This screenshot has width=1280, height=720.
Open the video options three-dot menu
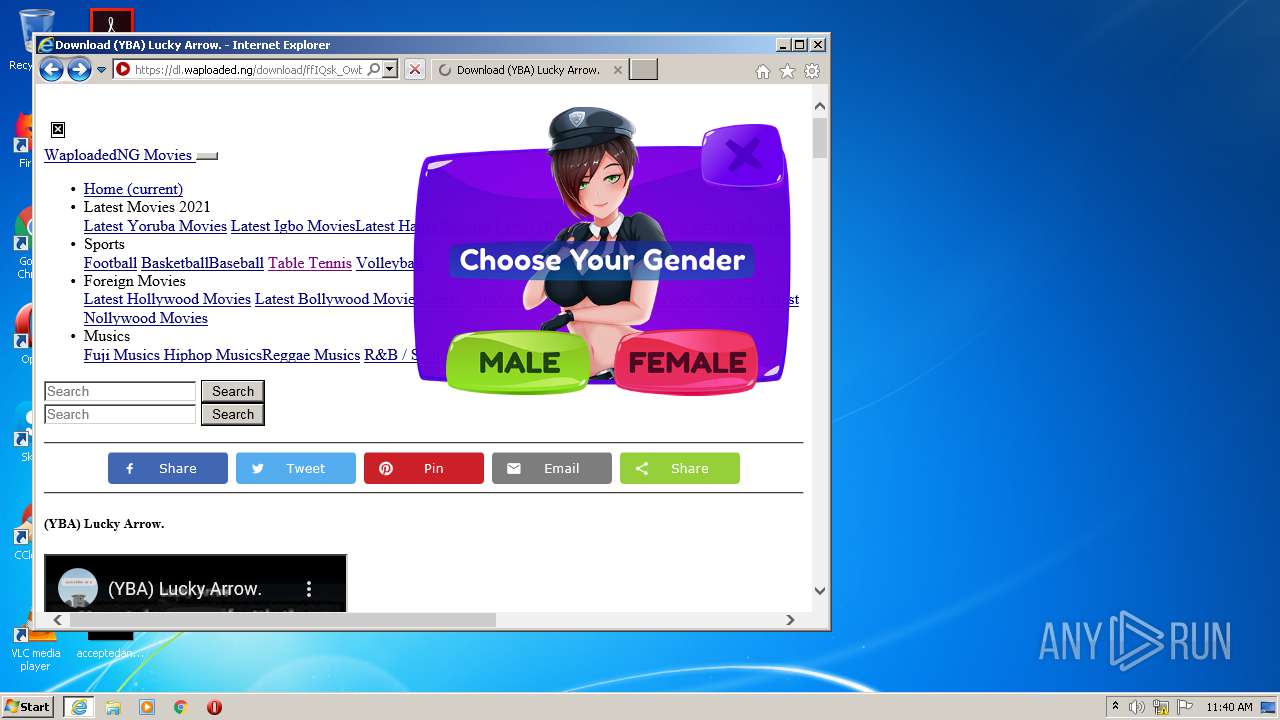tap(309, 589)
